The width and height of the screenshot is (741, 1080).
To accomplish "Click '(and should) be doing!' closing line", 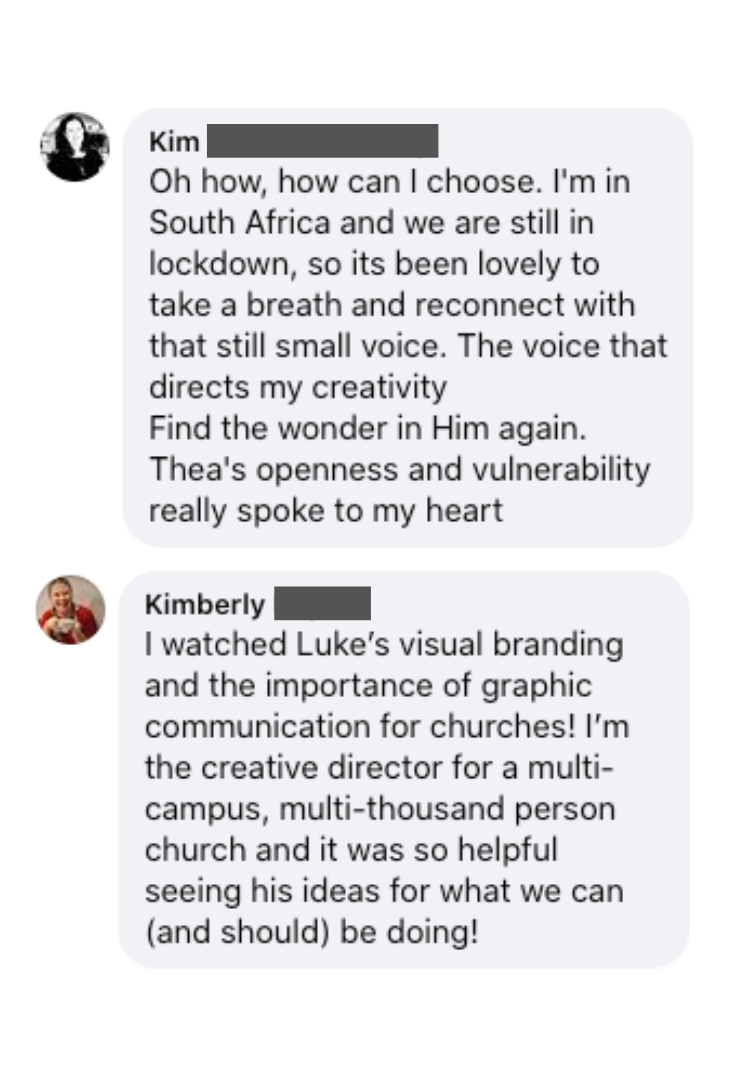I will click(x=311, y=932).
